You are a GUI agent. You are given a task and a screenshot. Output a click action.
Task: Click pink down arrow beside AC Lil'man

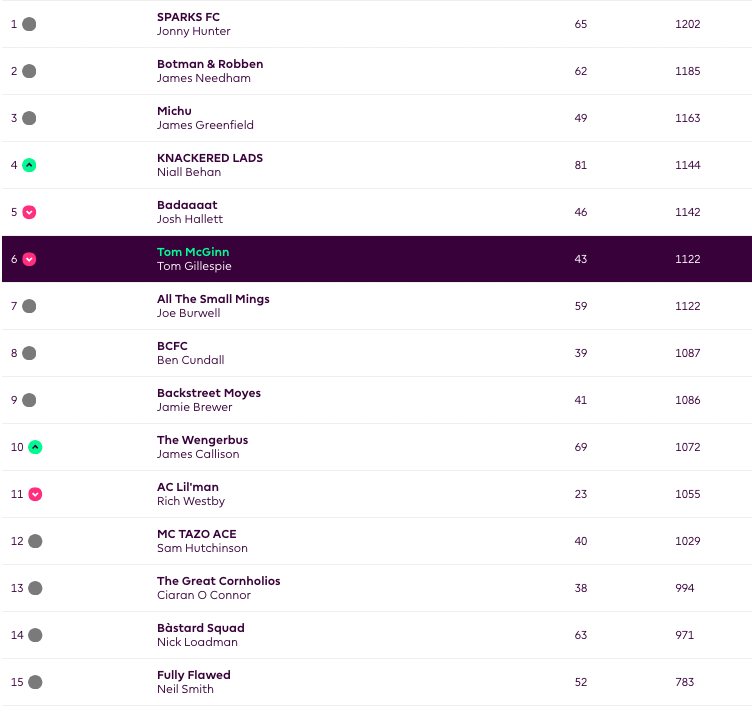[35, 494]
